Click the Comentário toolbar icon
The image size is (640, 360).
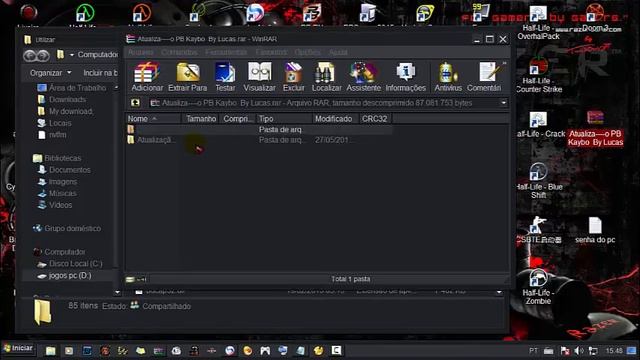(x=484, y=77)
